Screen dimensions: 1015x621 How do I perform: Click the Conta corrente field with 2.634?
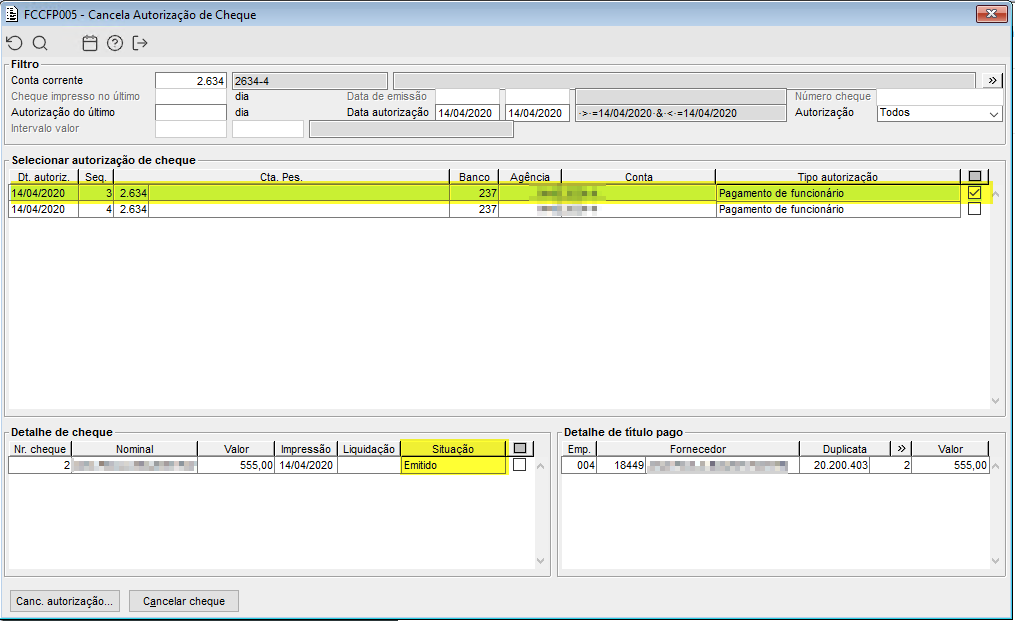(x=191, y=81)
